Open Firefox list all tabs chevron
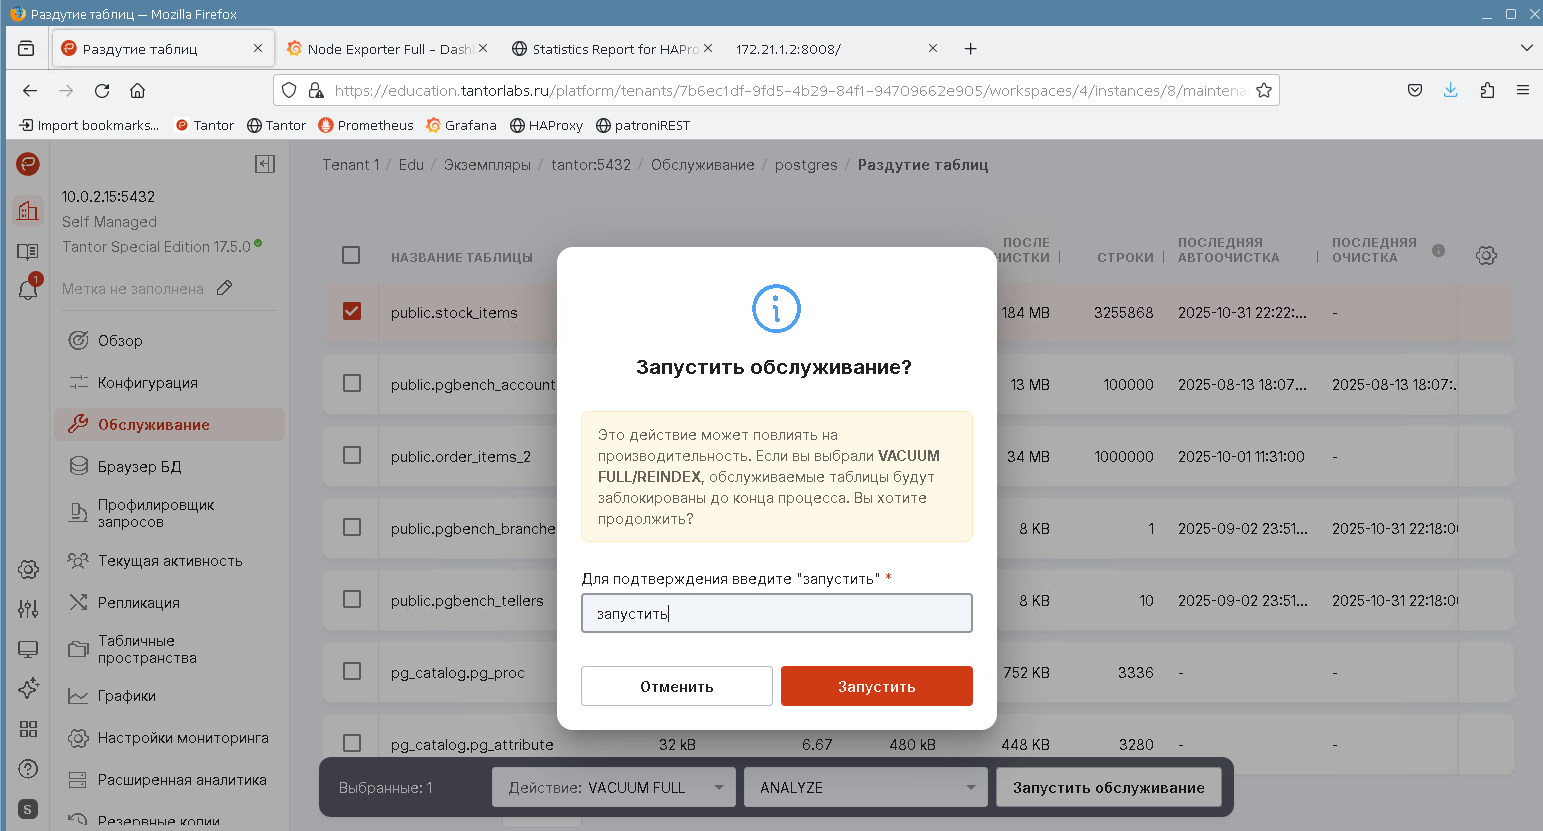This screenshot has width=1543, height=831. point(1526,48)
